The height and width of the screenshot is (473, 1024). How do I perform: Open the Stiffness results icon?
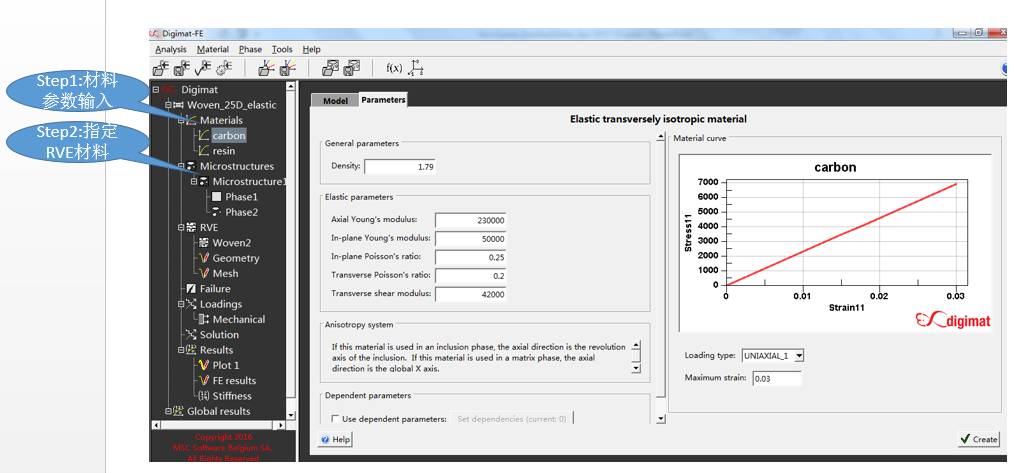point(204,396)
